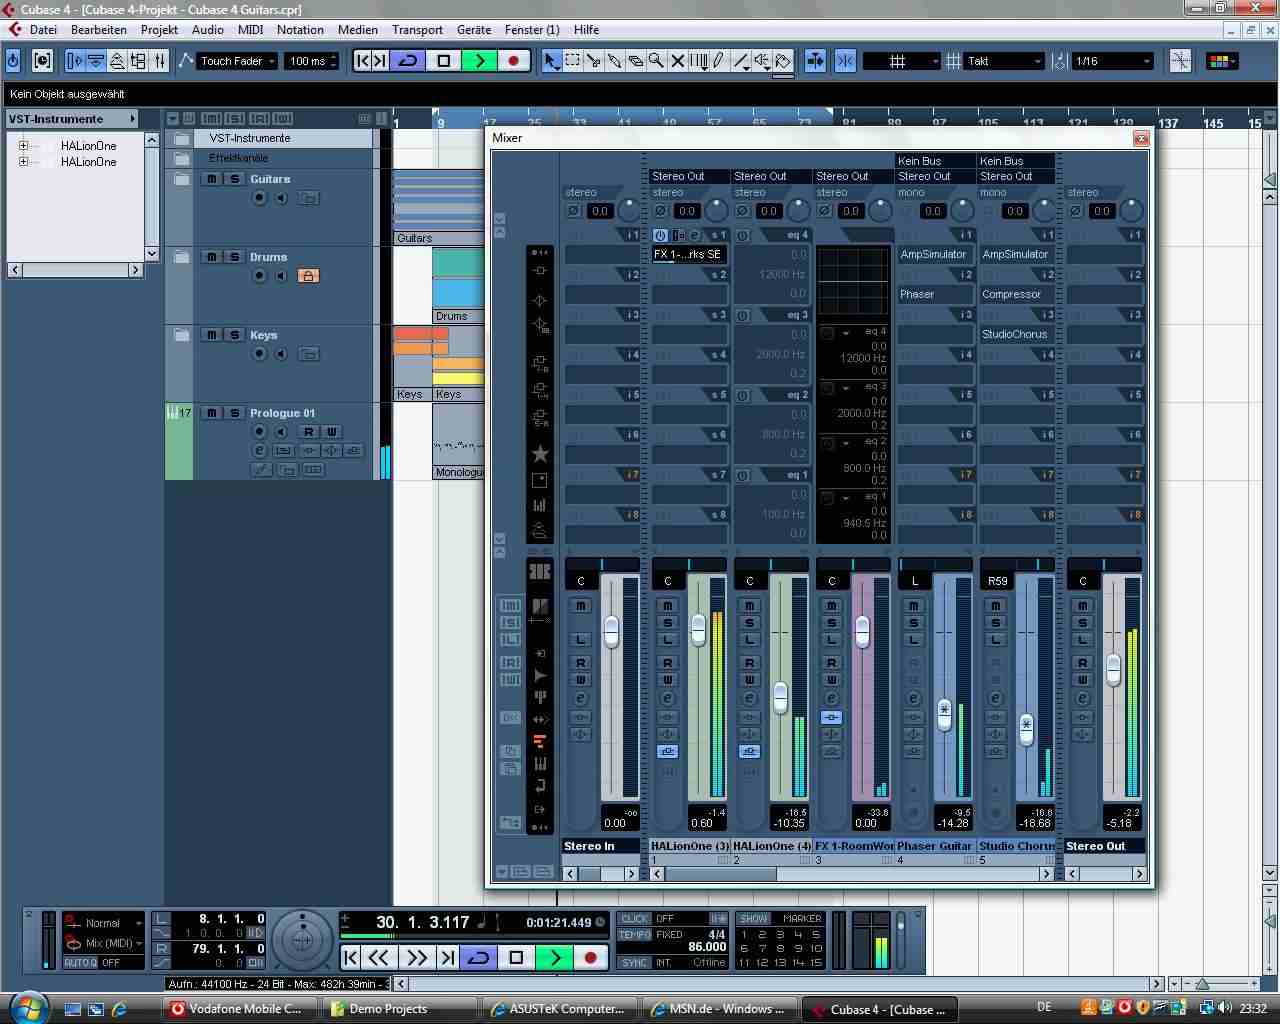The width and height of the screenshot is (1280, 1024).
Task: Solo the Keys track
Action: [234, 335]
